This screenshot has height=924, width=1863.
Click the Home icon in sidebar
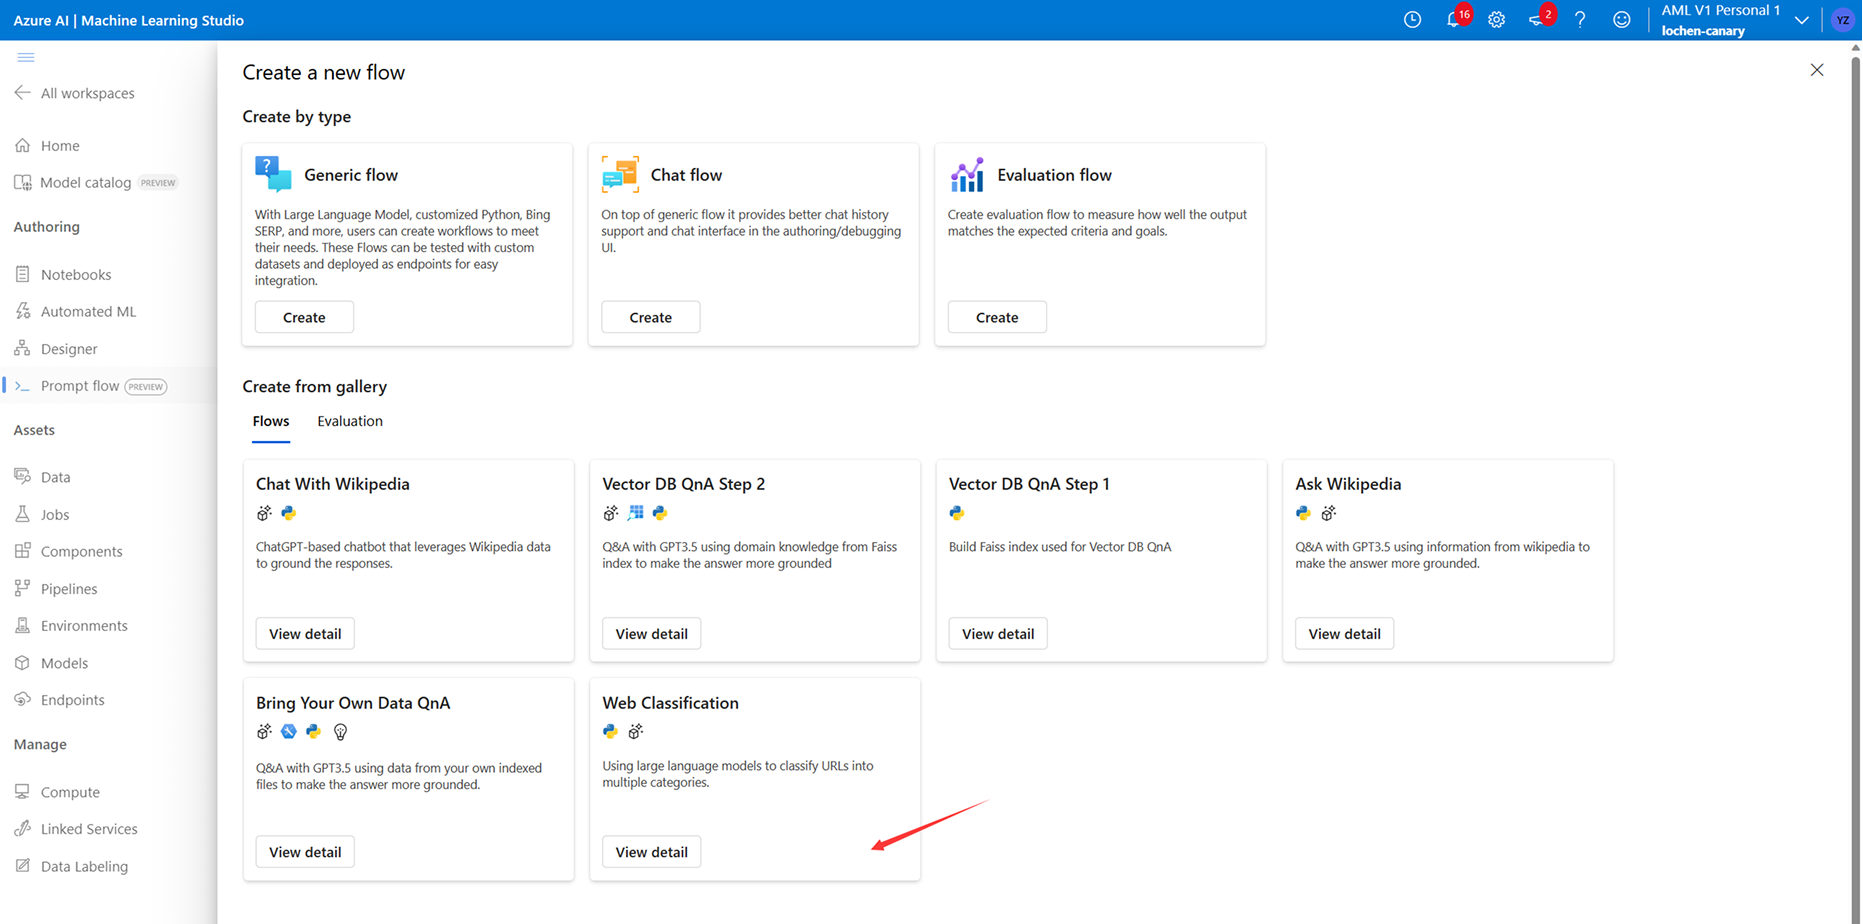click(22, 145)
